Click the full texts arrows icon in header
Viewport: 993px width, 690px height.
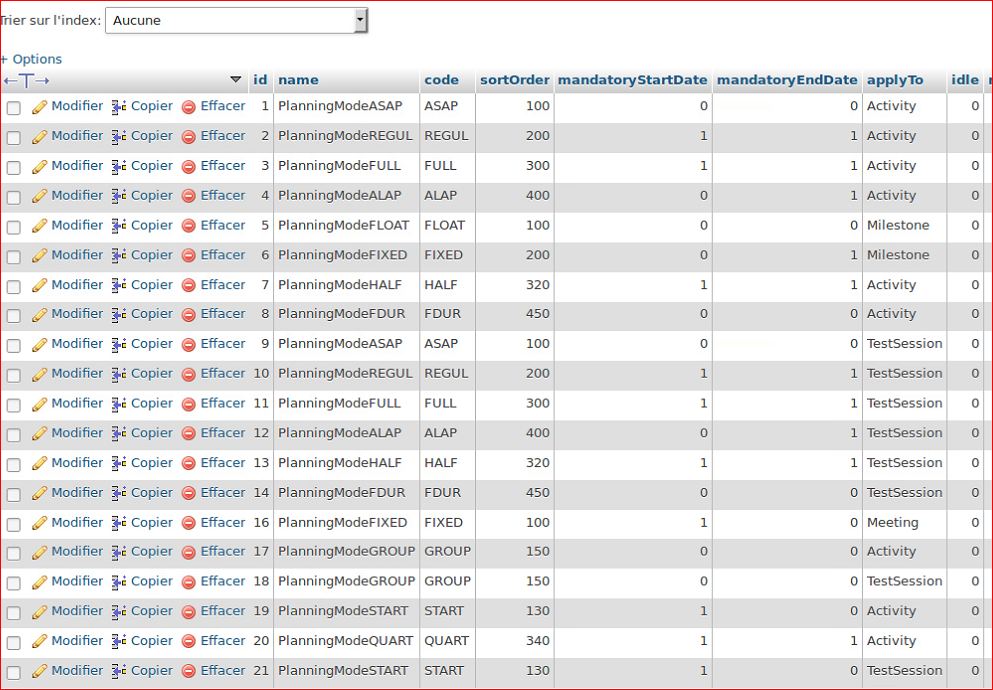coord(26,80)
